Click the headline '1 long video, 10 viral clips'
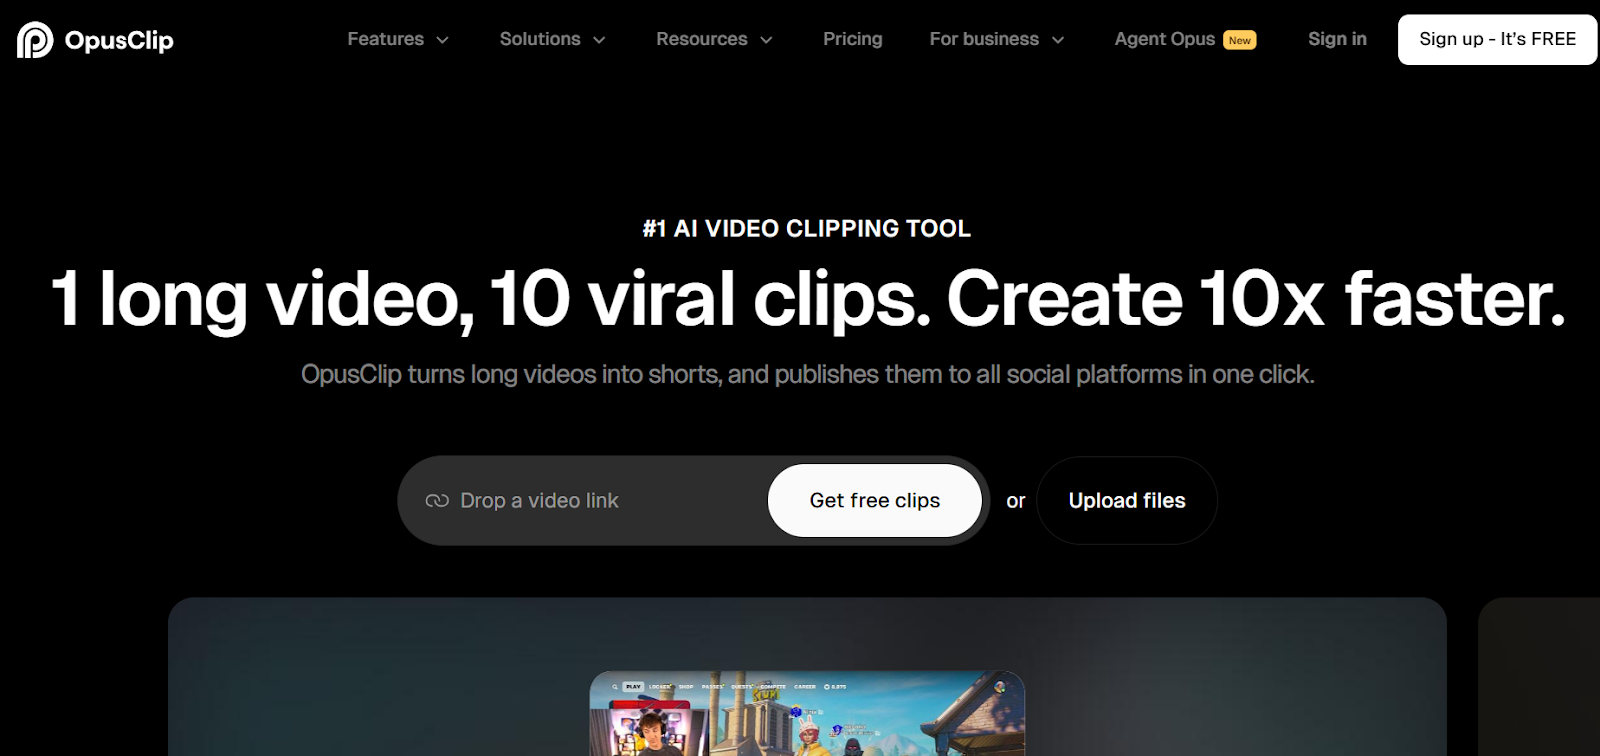The image size is (1600, 756). pos(491,298)
